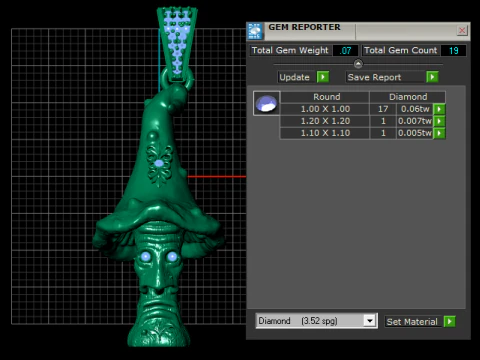480x360 pixels.
Task: Click the quantity 17 cell
Action: (383, 109)
